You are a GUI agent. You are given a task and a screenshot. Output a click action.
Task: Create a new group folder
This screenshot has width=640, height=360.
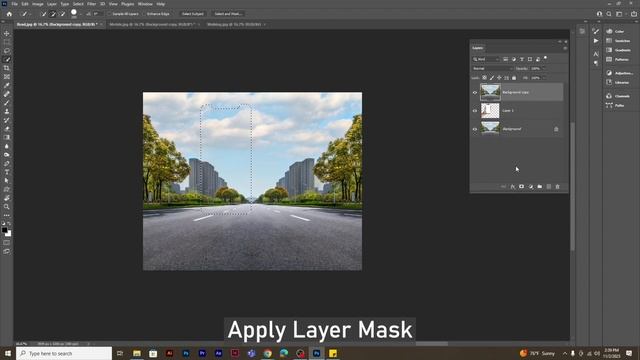click(x=540, y=187)
